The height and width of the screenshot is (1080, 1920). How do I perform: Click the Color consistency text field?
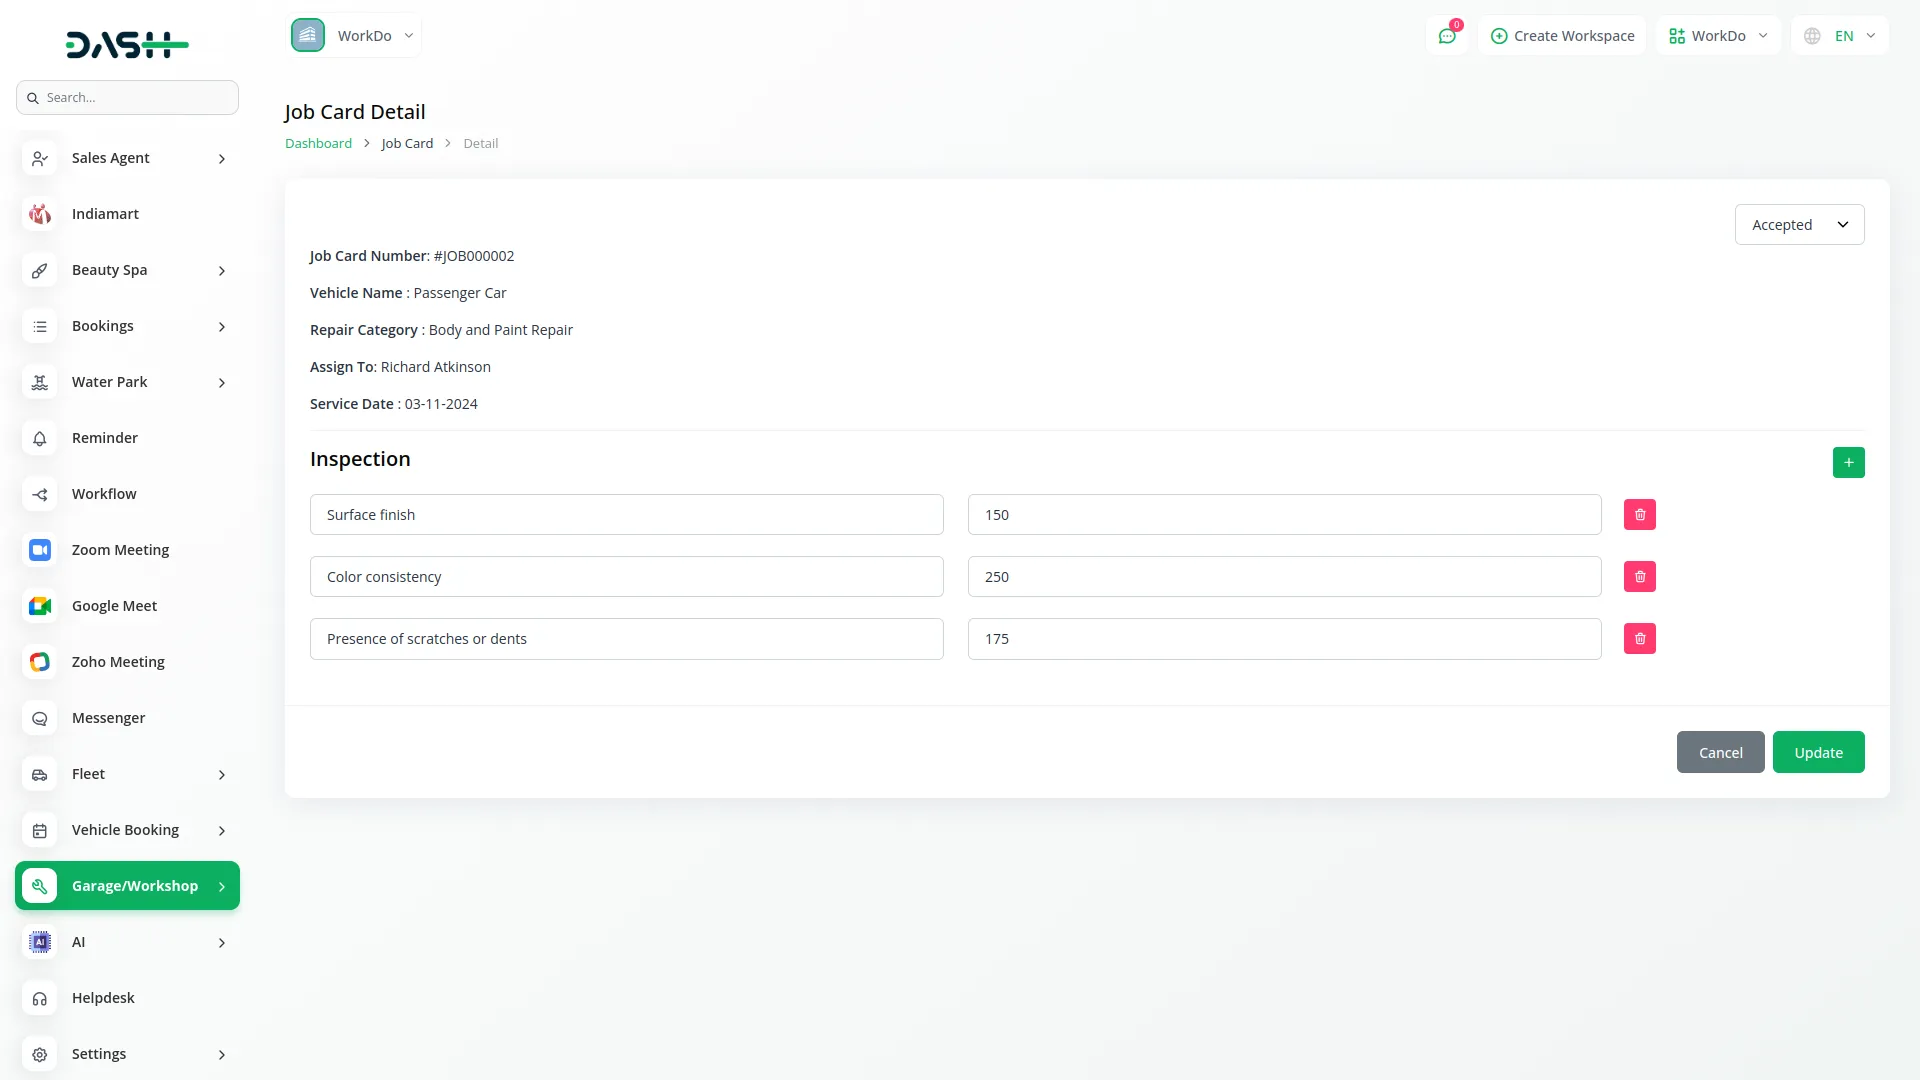coord(626,577)
